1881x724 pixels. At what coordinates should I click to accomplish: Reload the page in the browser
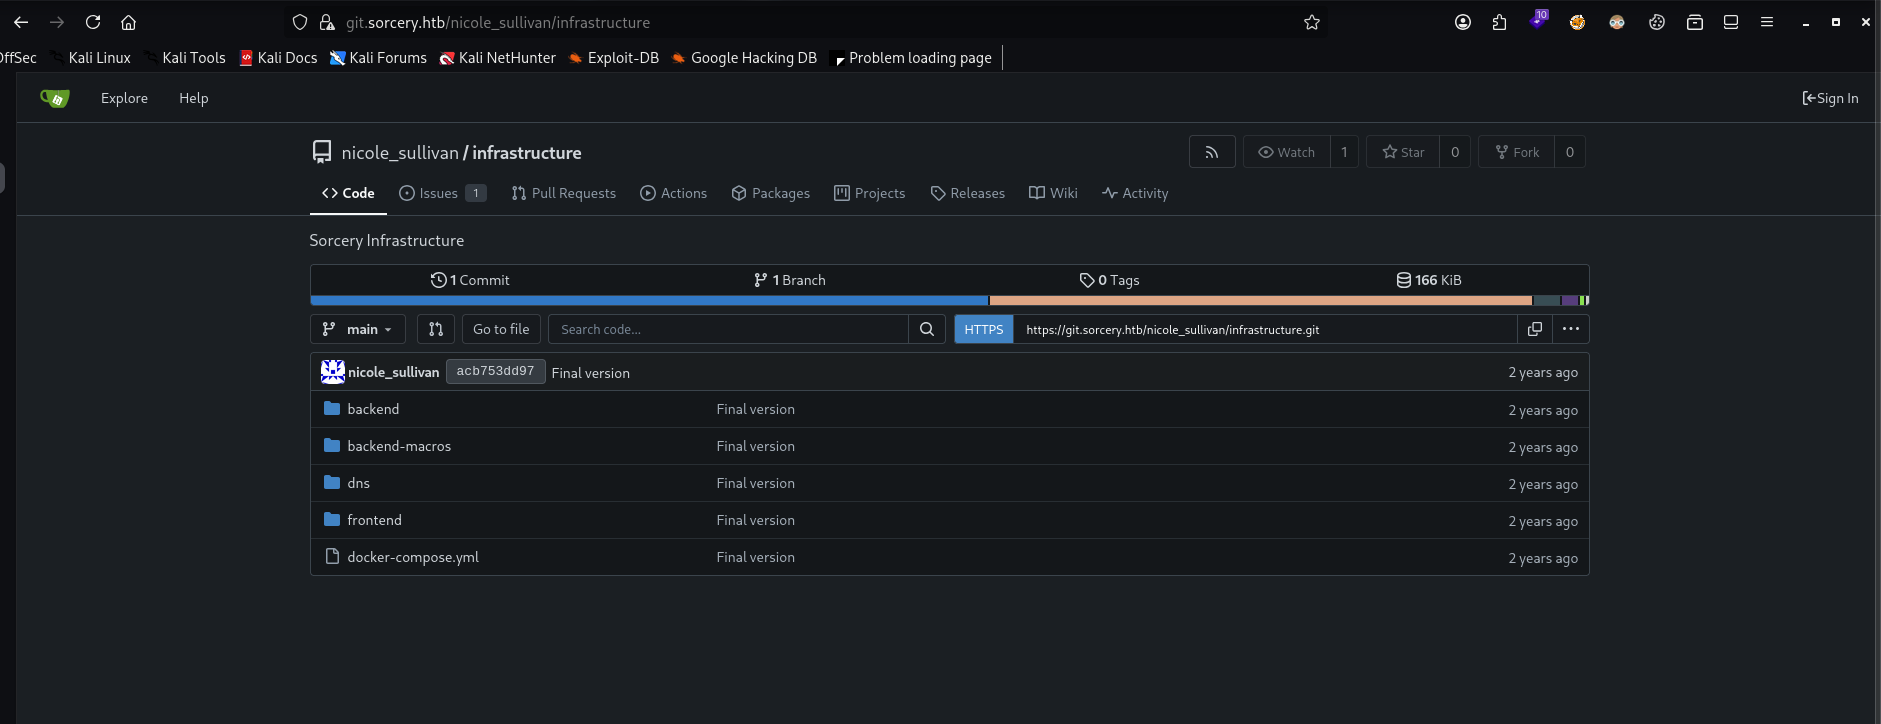(x=93, y=22)
